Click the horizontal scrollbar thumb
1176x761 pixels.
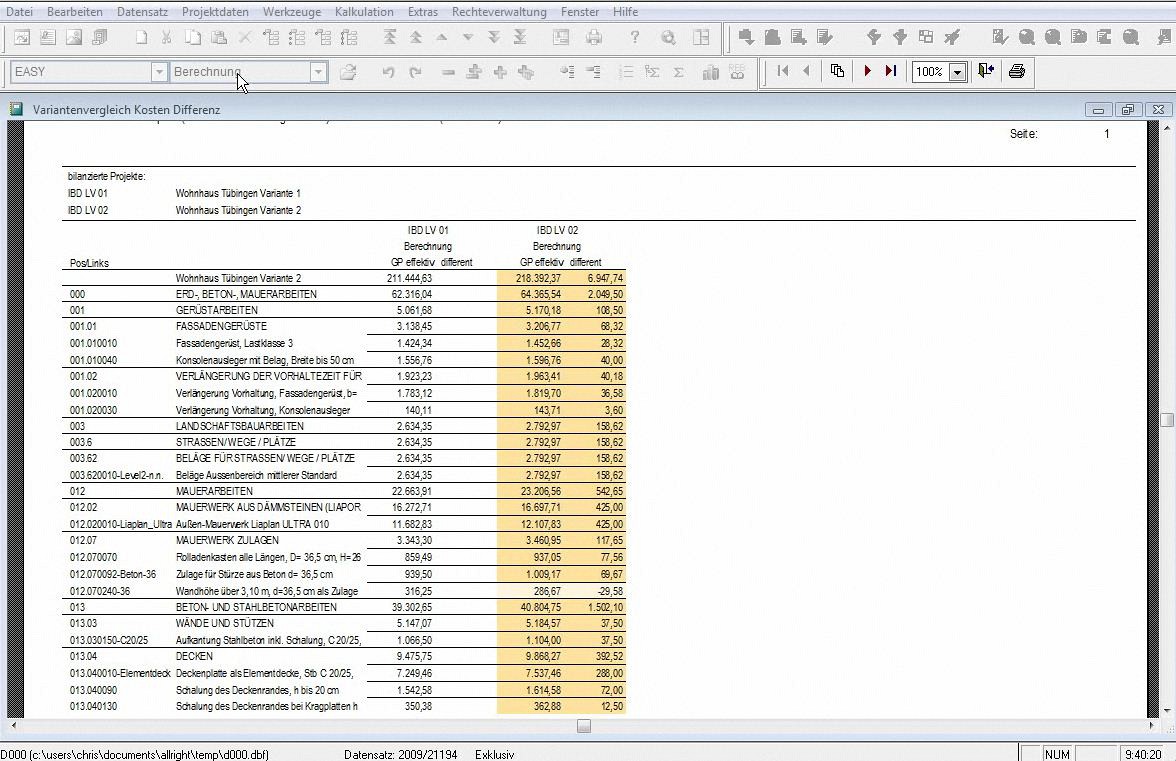pyautogui.click(x=584, y=727)
